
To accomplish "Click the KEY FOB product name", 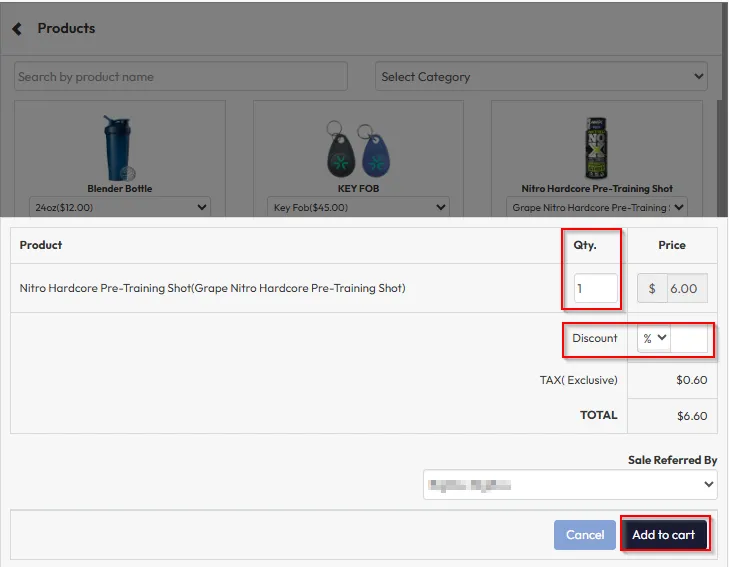I will click(x=358, y=188).
